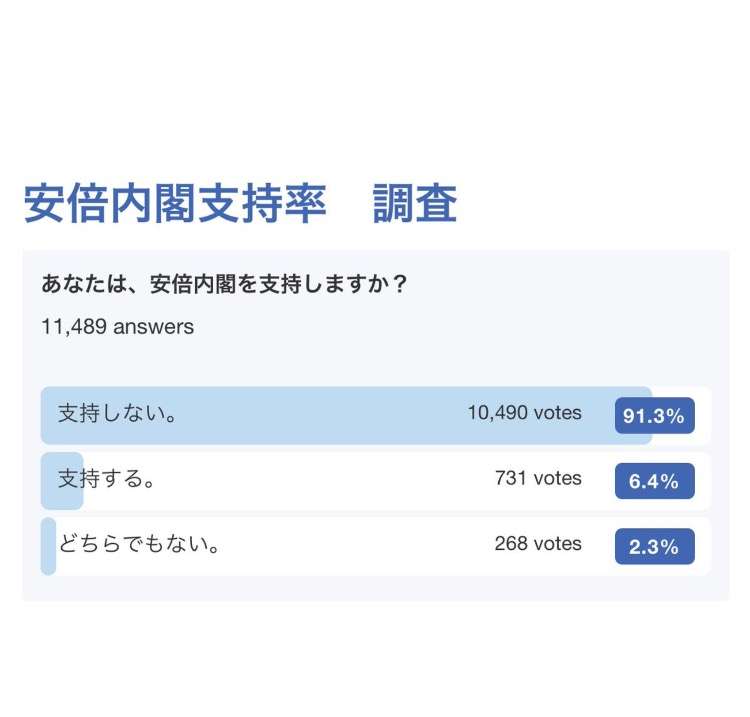Click the 11,489 answers count
The height and width of the screenshot is (717, 750).
(118, 327)
